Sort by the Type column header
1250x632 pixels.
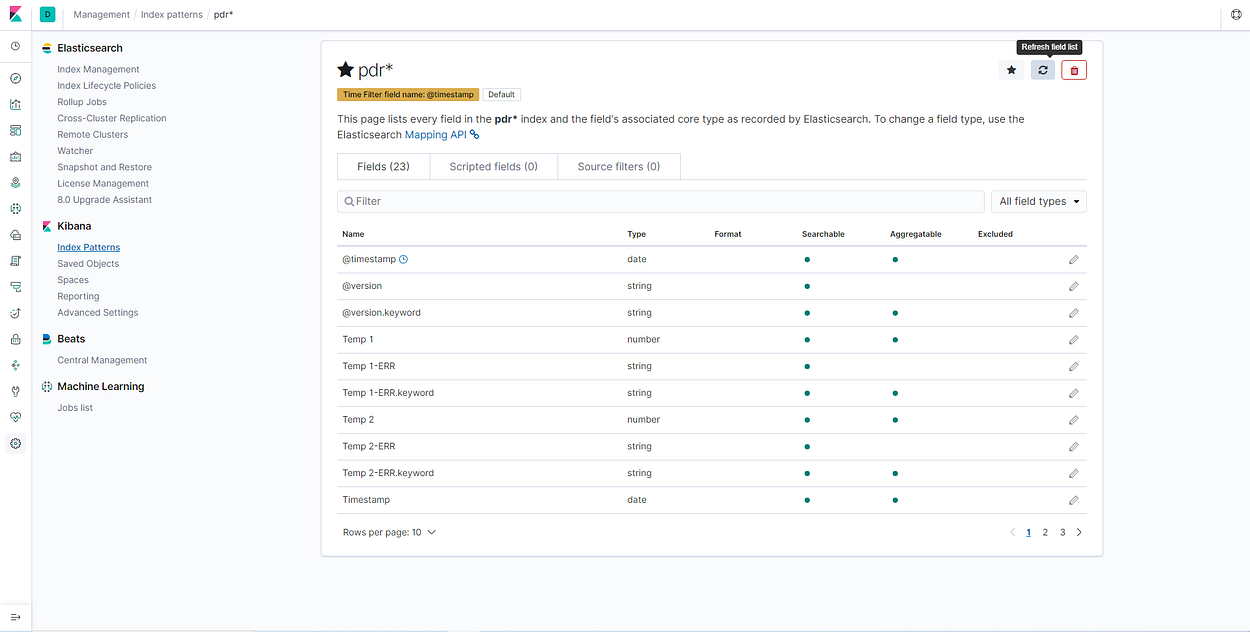636,234
